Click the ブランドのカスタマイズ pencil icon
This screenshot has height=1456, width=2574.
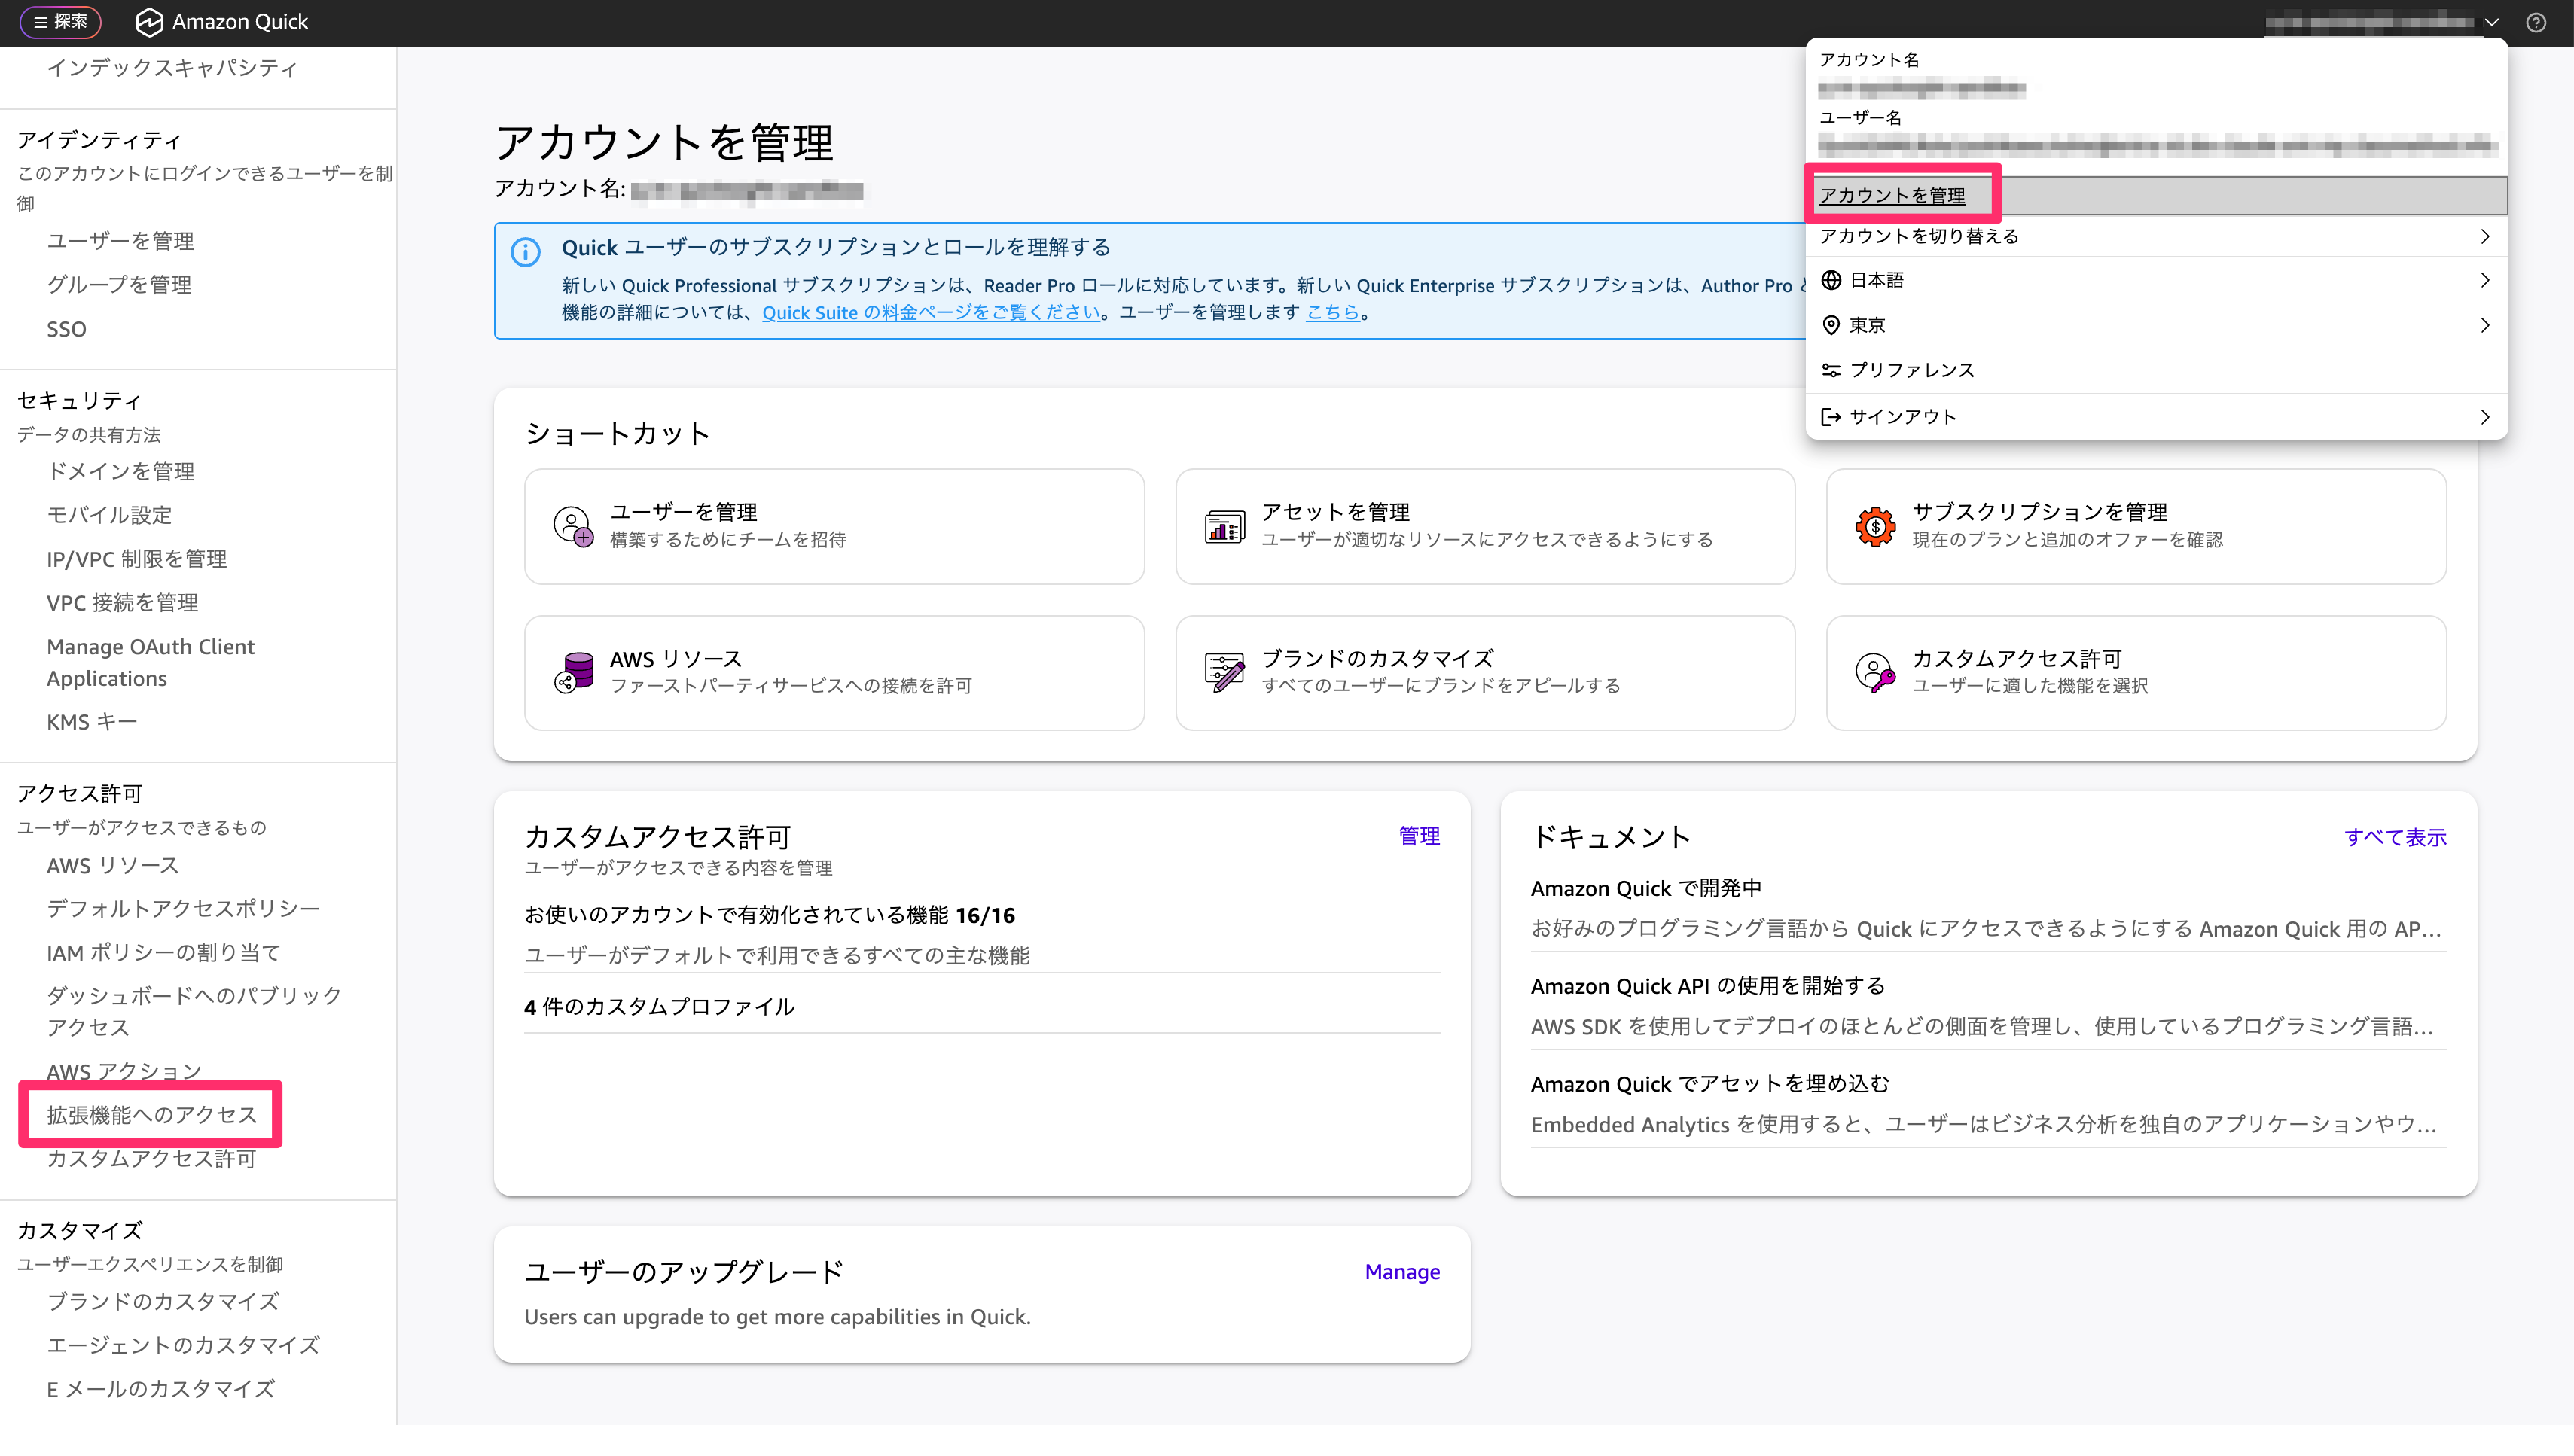click(1224, 672)
